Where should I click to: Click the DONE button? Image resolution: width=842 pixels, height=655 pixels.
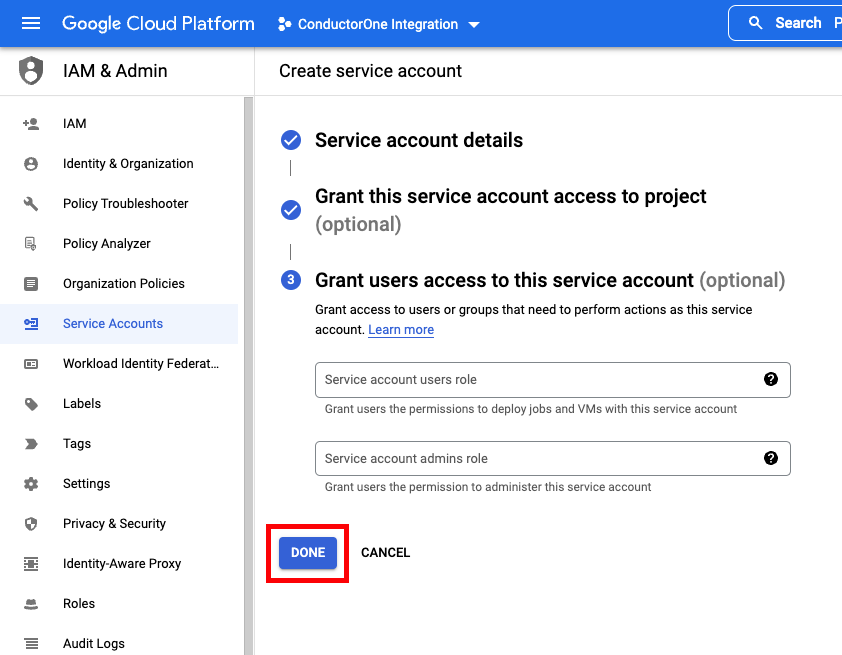tap(308, 552)
